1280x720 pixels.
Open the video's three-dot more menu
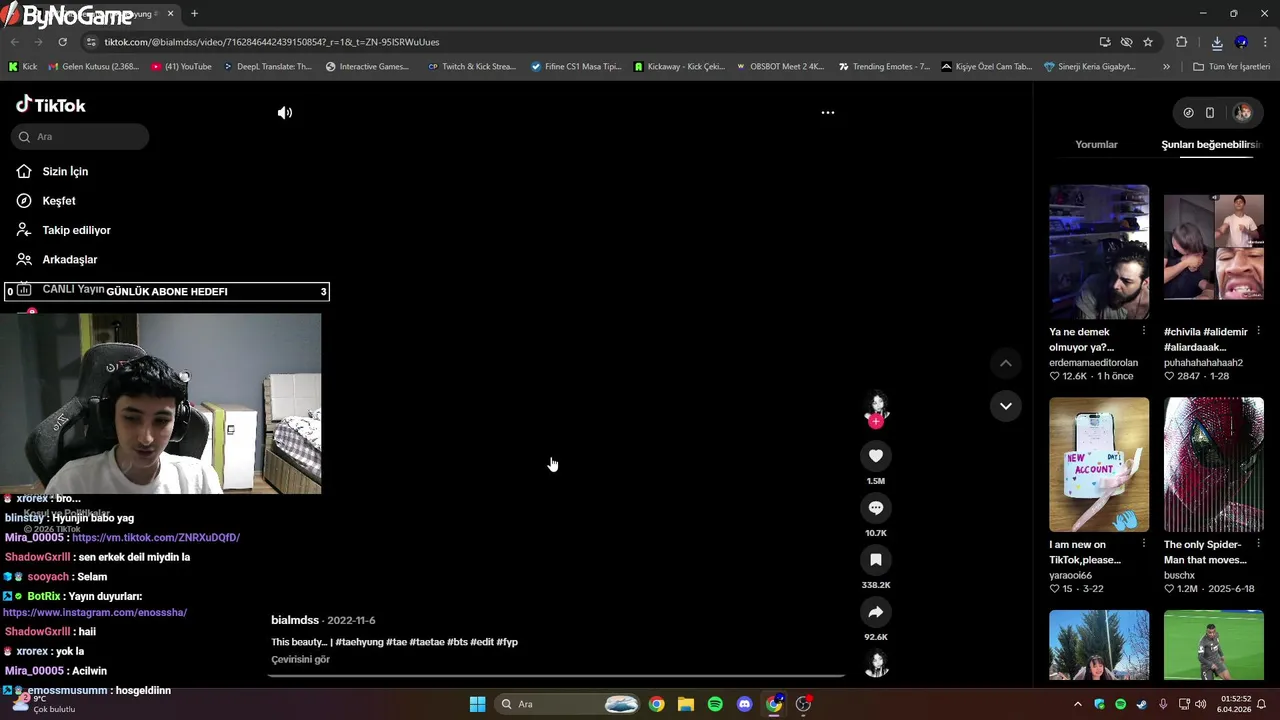(828, 113)
